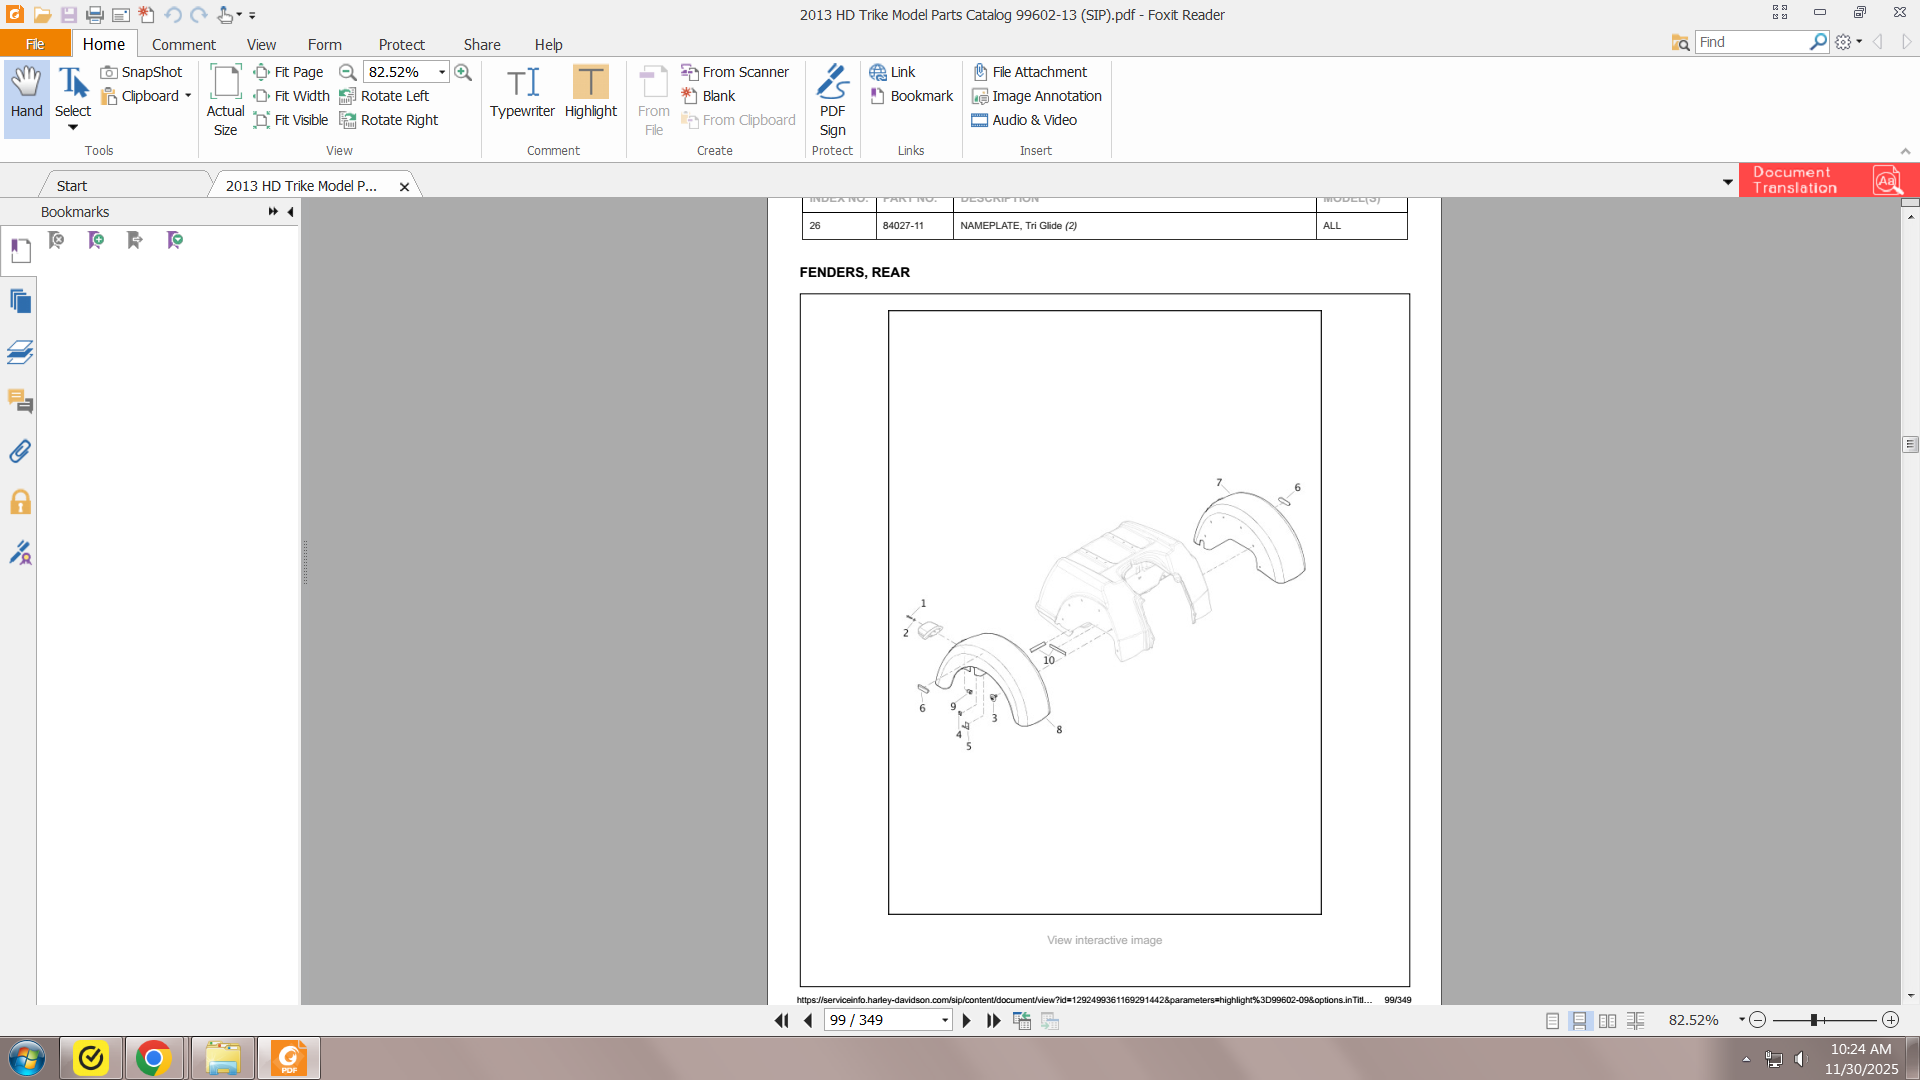1920x1080 pixels.
Task: Click View interactive image link
Action: 1104,940
